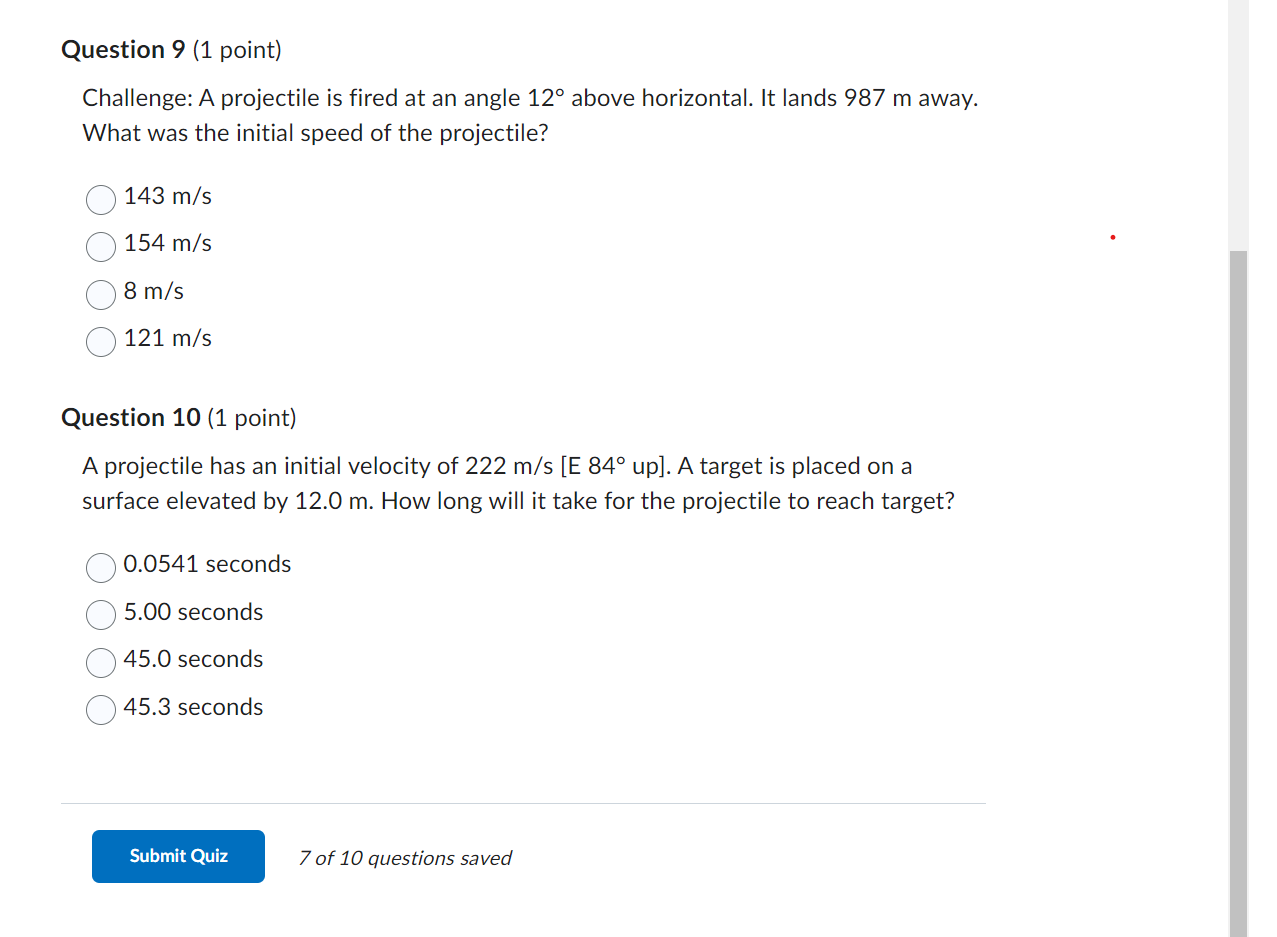
Task: Select the 45.0 seconds answer option
Action: click(x=100, y=663)
